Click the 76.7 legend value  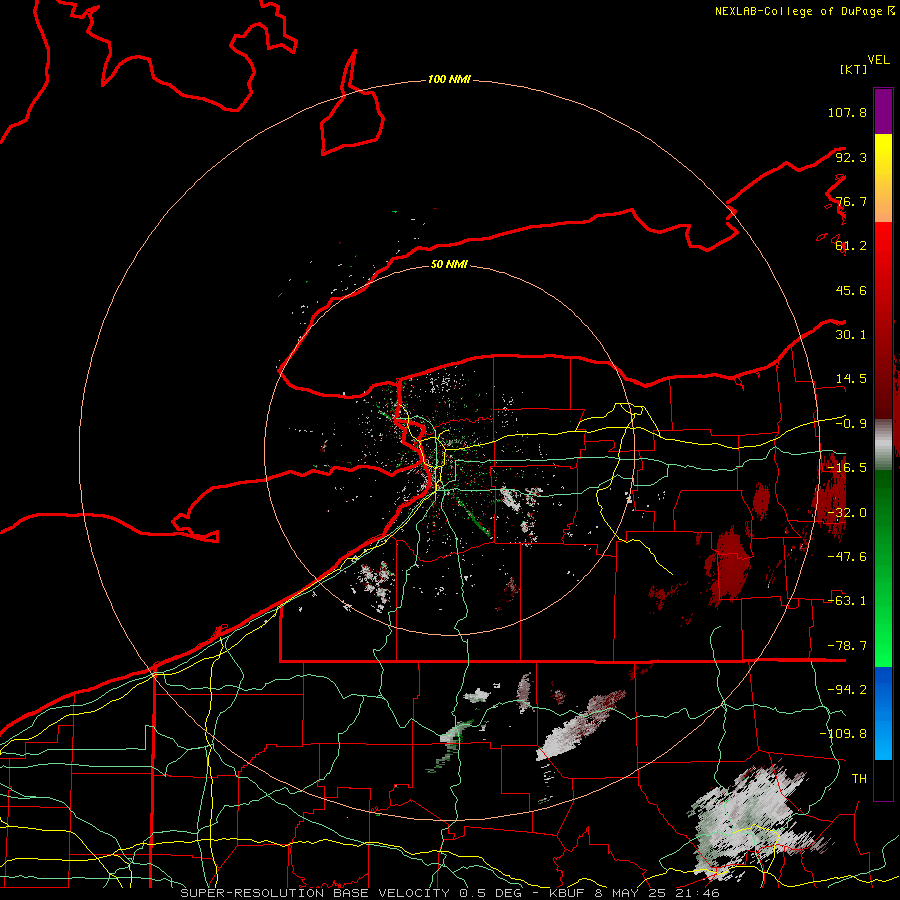(x=851, y=201)
